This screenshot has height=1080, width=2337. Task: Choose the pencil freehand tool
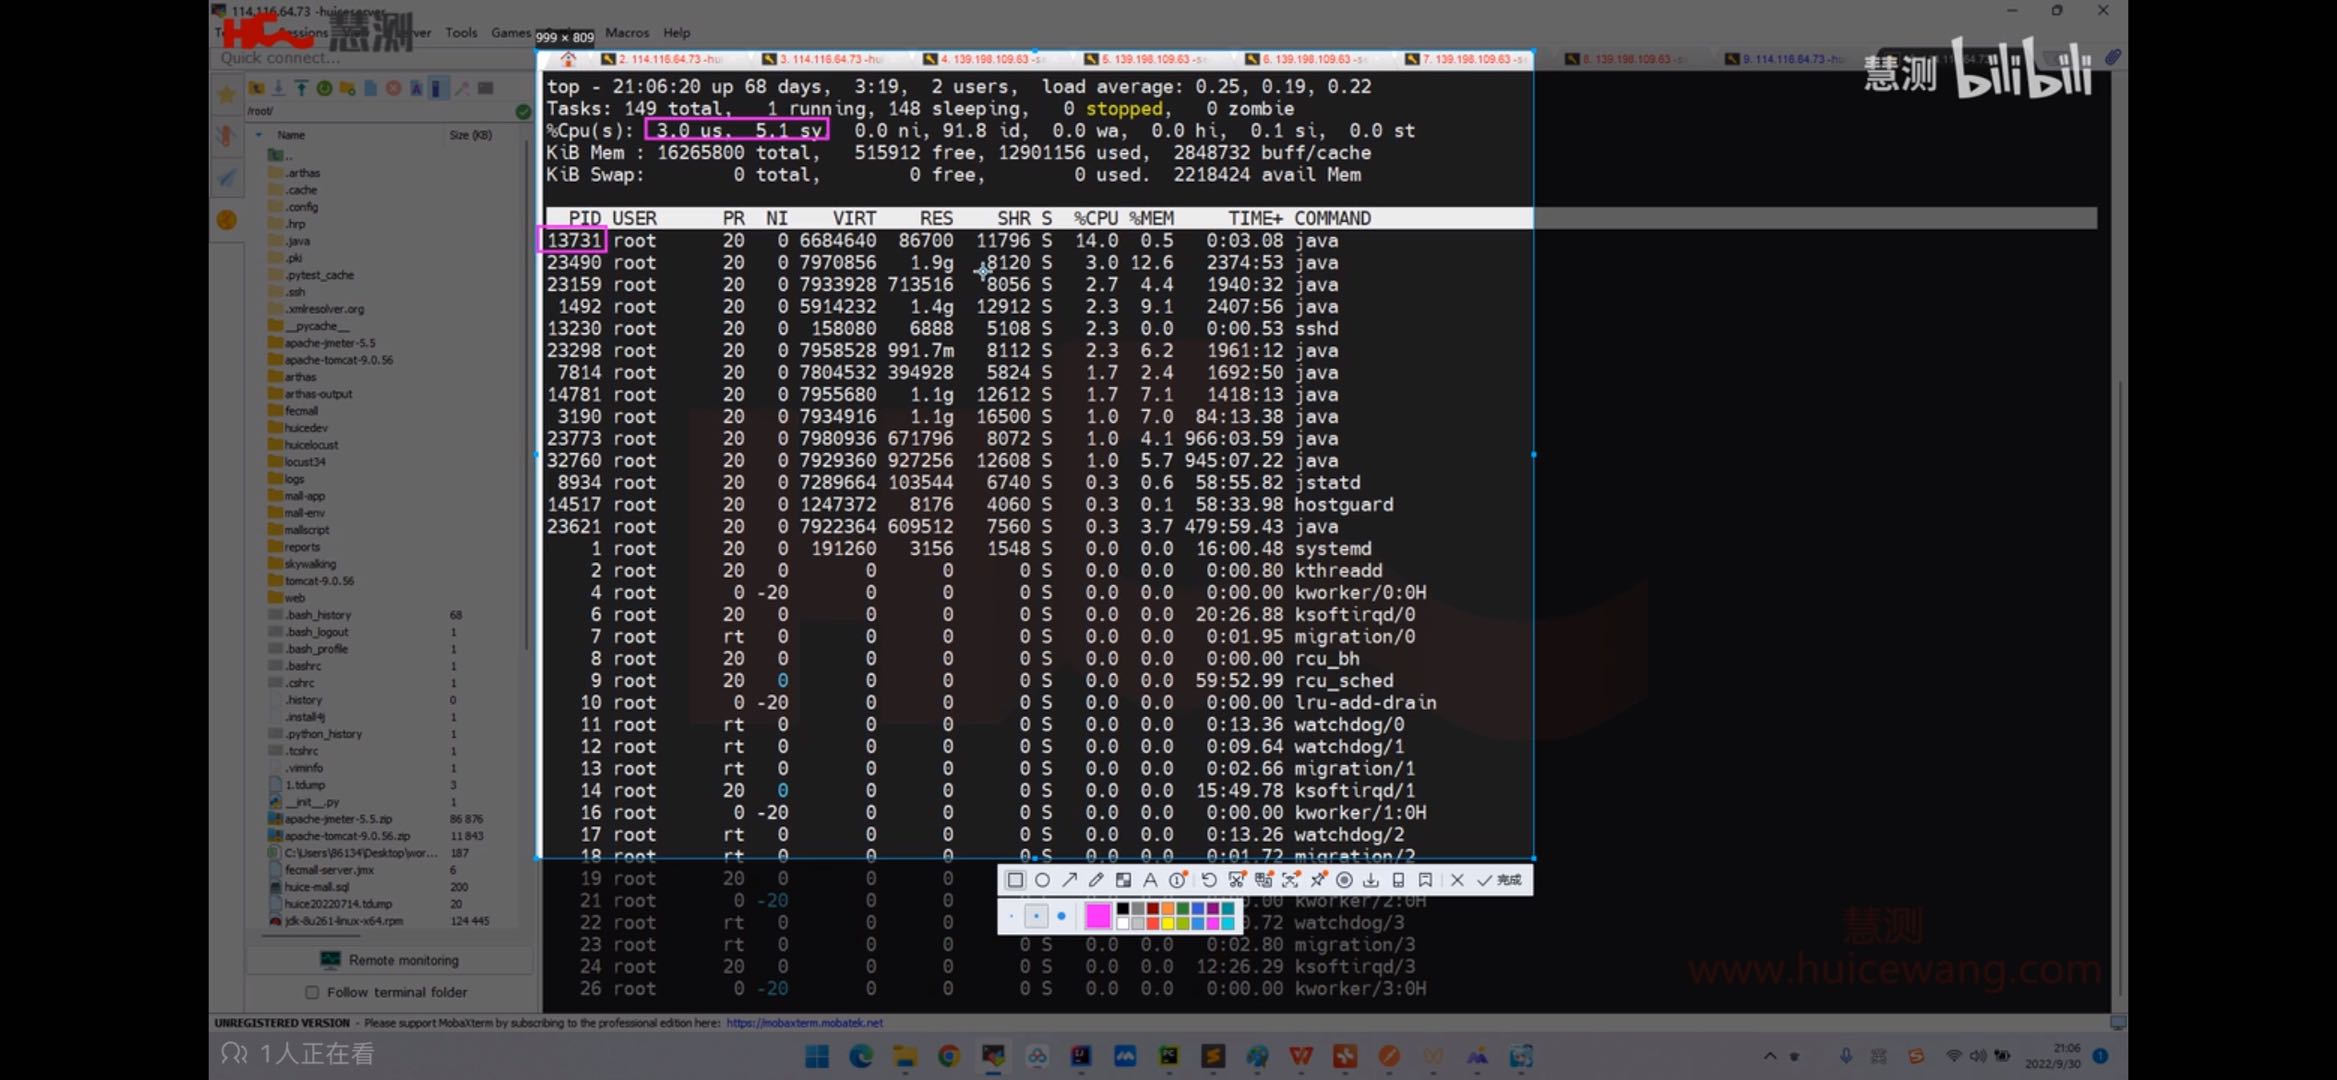pyautogui.click(x=1096, y=880)
